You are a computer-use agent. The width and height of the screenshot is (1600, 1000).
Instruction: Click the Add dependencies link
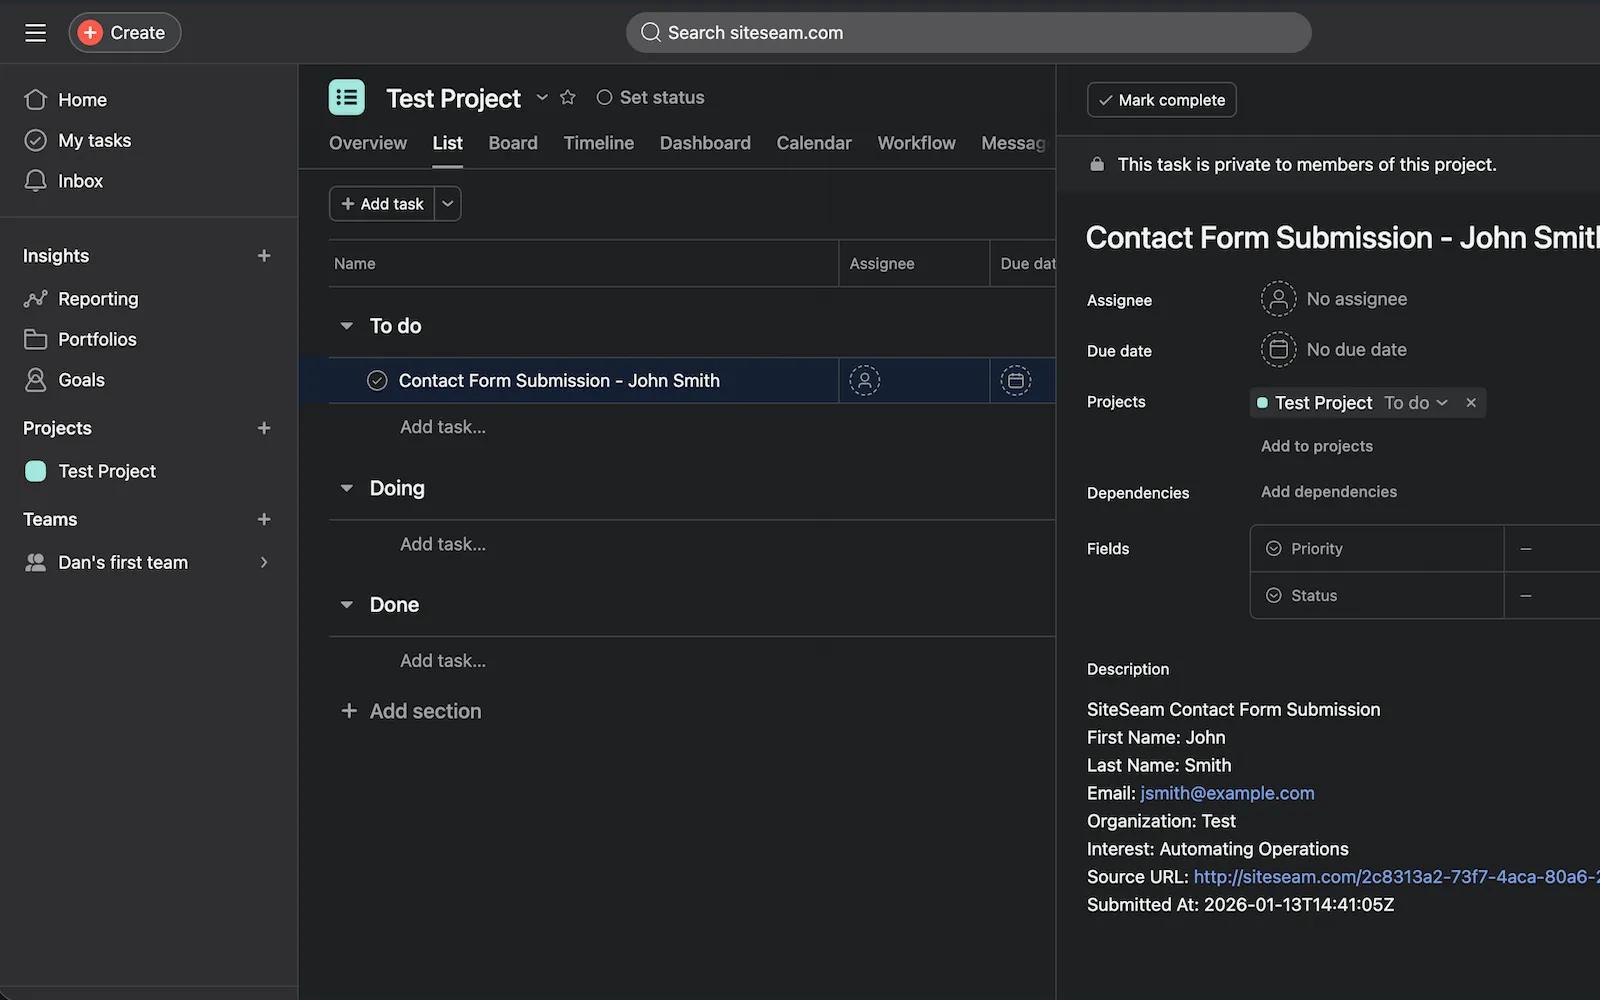[x=1328, y=492]
